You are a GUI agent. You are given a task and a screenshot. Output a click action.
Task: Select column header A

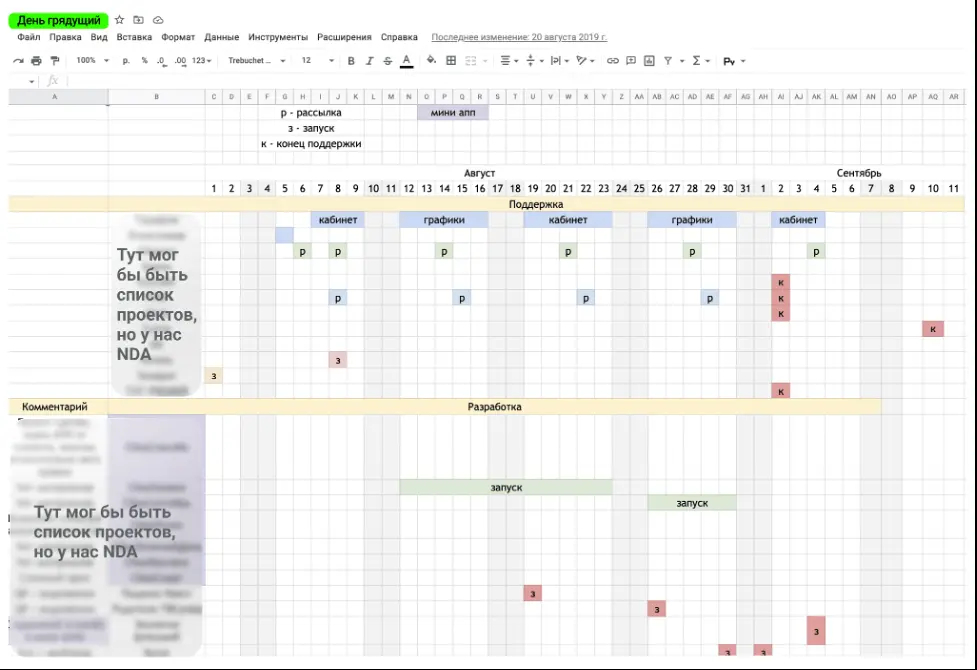[x=55, y=97]
